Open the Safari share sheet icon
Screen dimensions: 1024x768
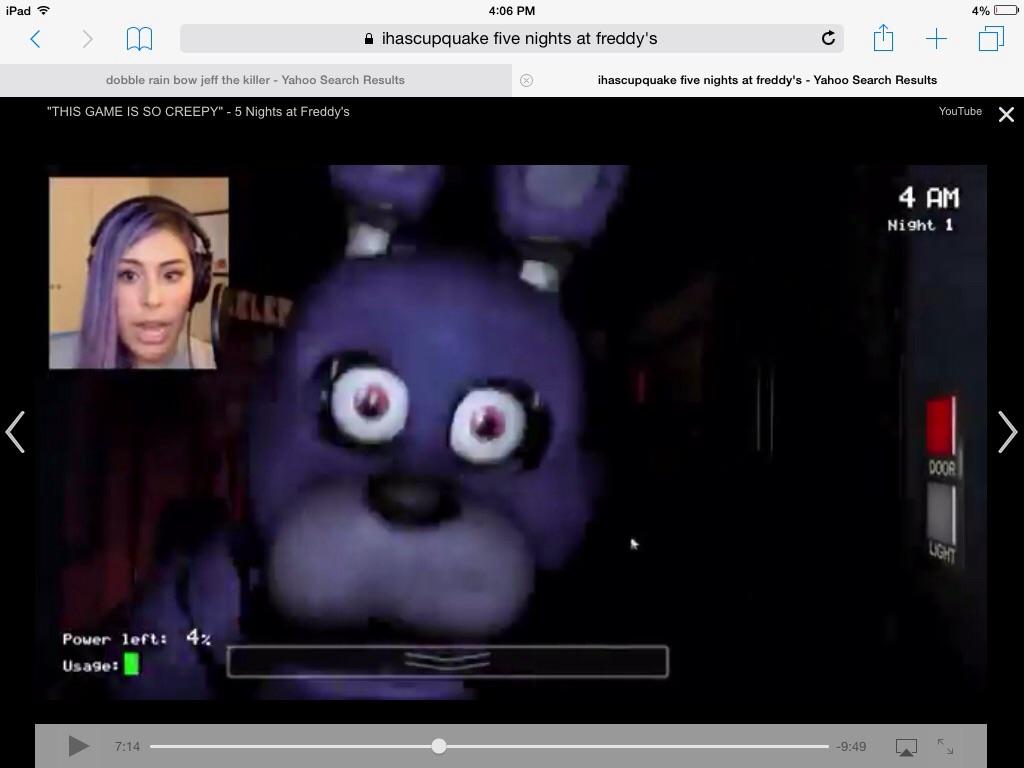[x=883, y=38]
